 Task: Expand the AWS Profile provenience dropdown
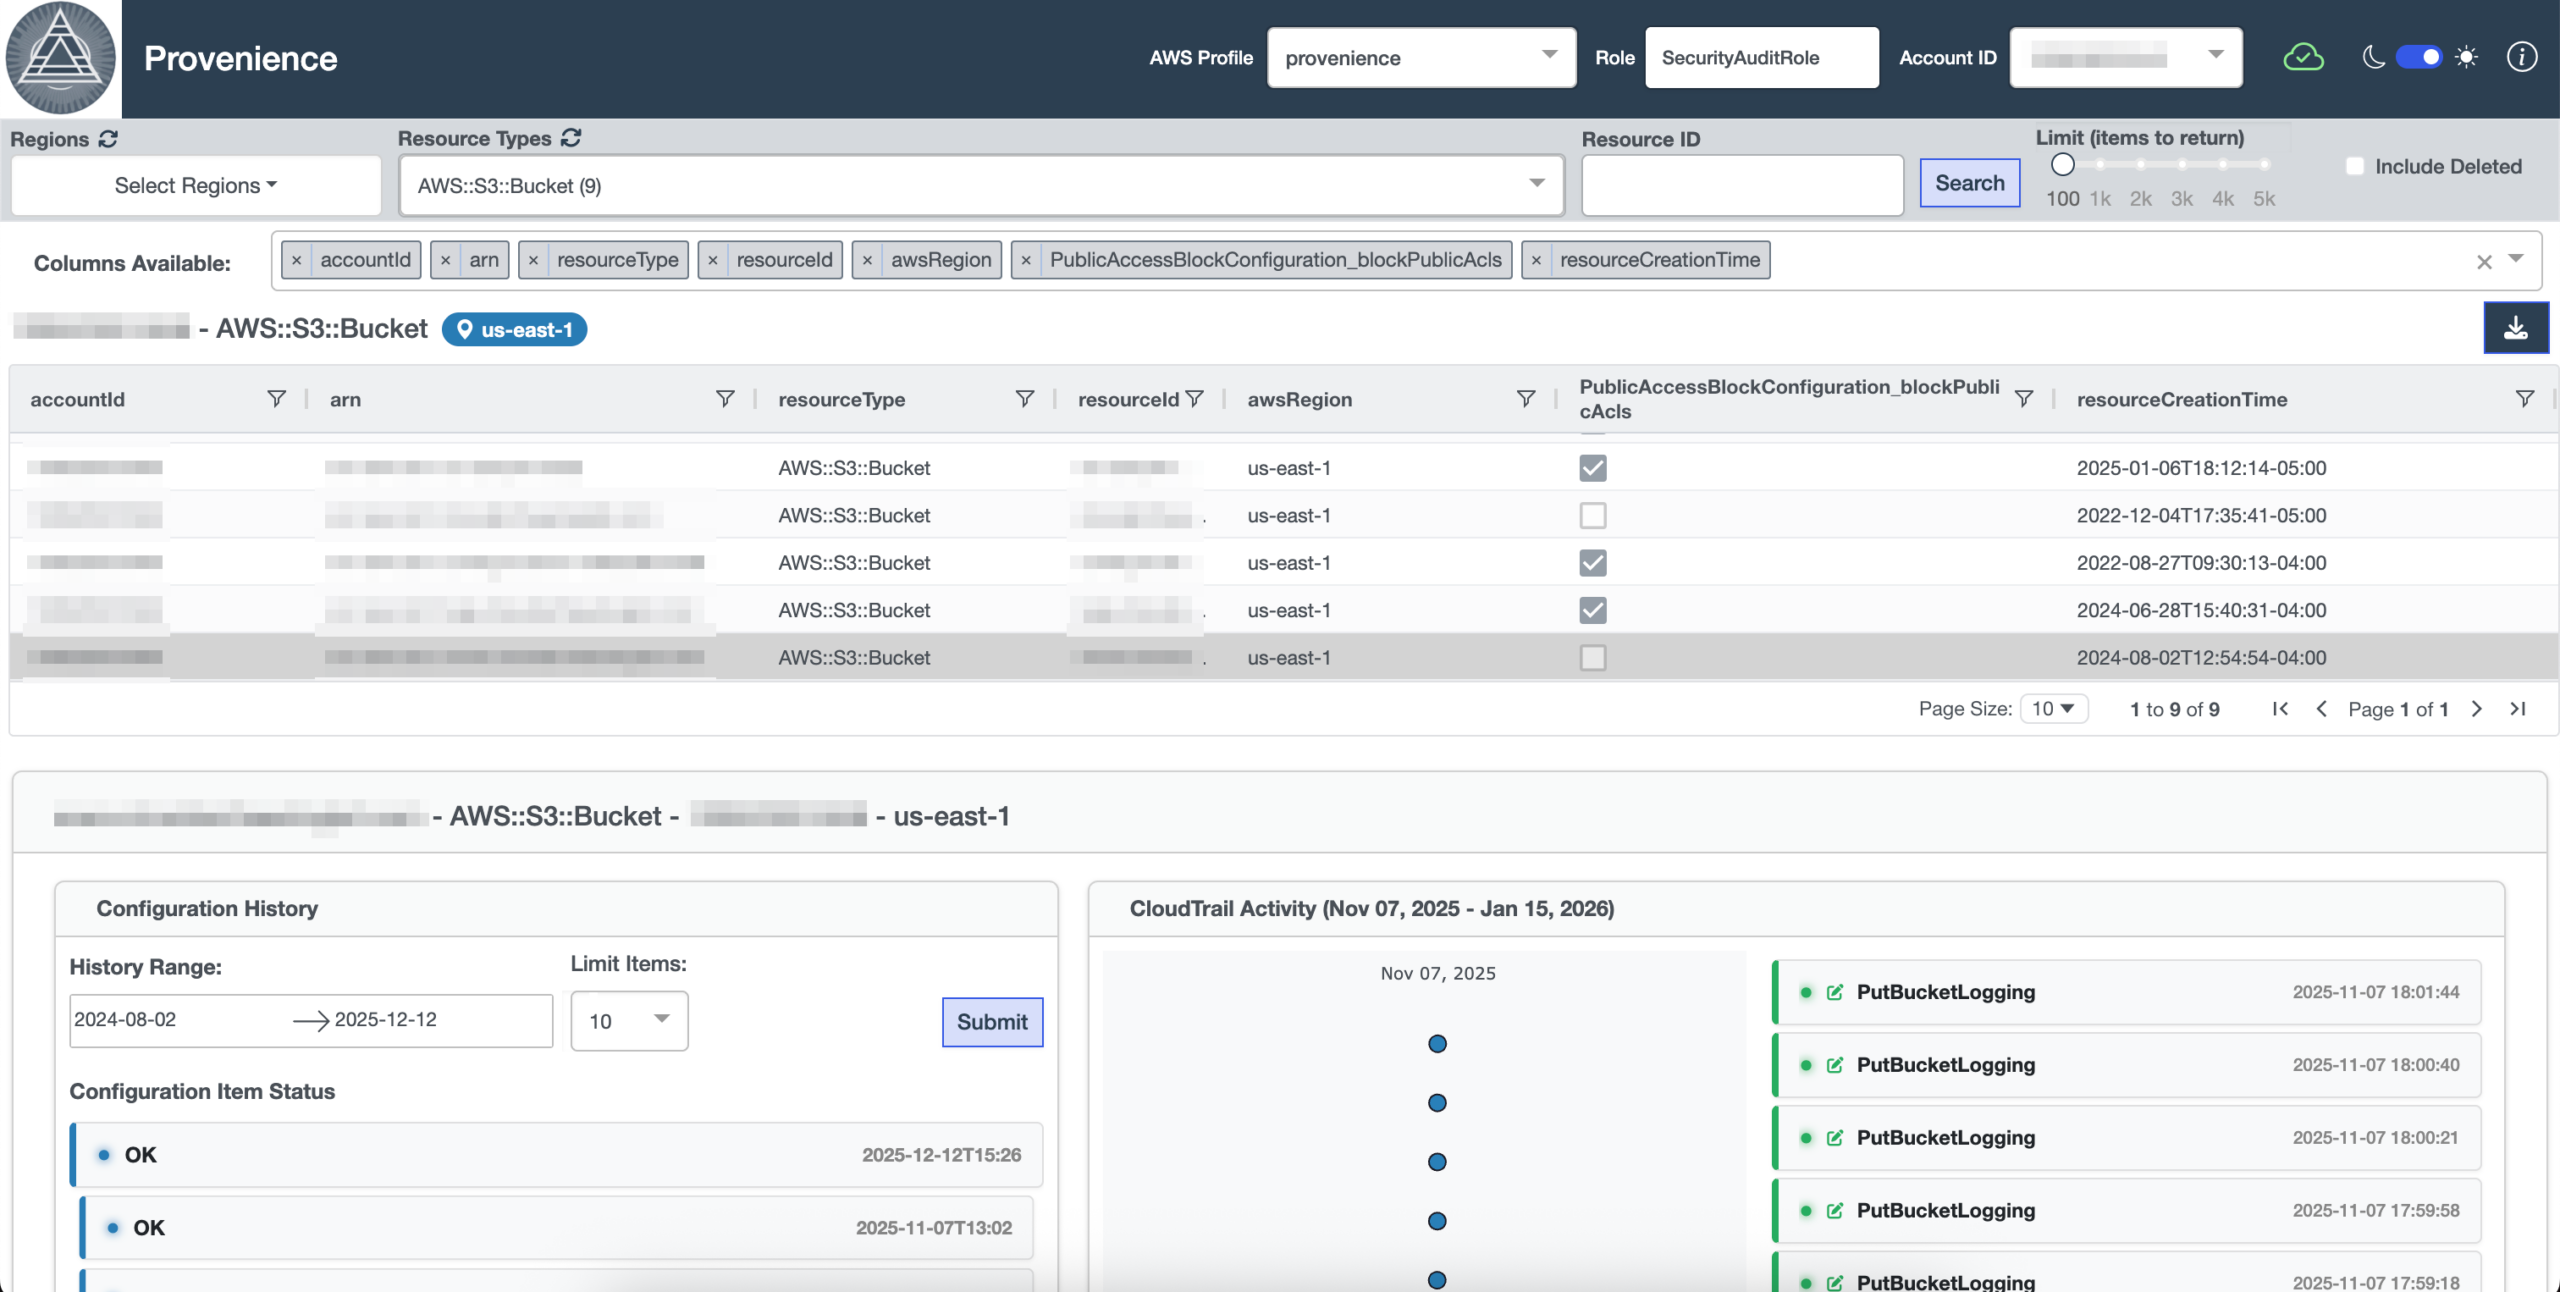(x=1420, y=58)
